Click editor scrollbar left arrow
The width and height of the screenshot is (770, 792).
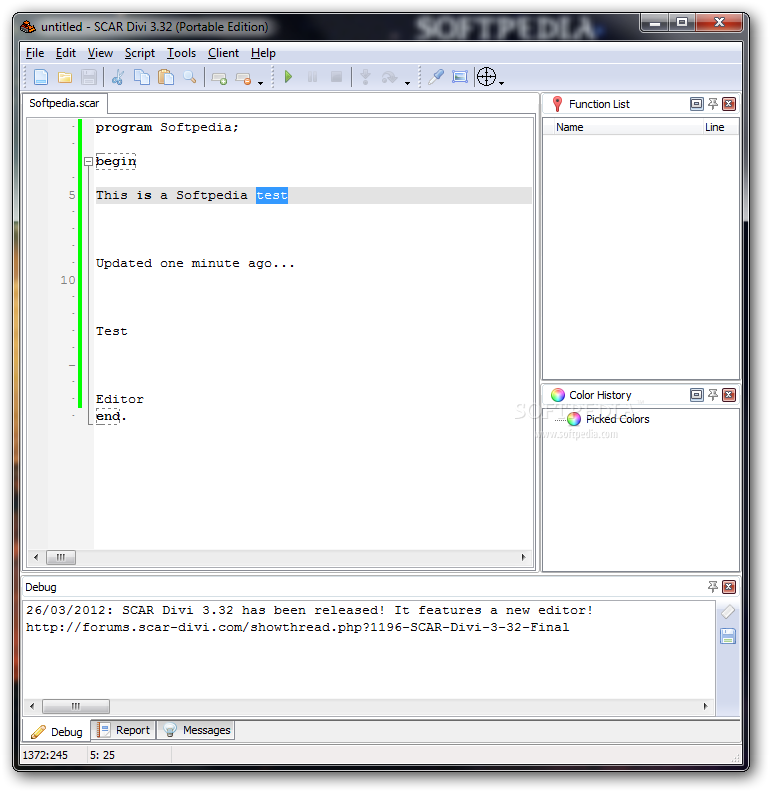point(36,558)
